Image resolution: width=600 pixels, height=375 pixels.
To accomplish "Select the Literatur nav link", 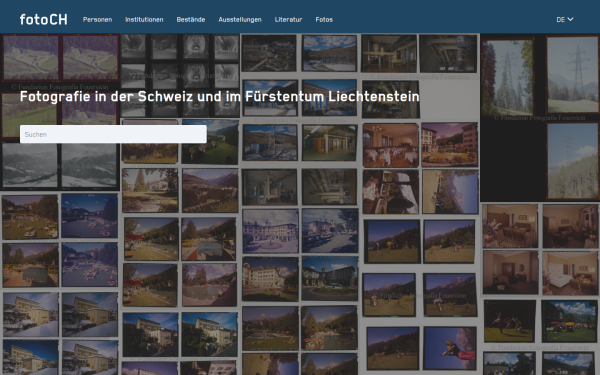I will pyautogui.click(x=289, y=20).
